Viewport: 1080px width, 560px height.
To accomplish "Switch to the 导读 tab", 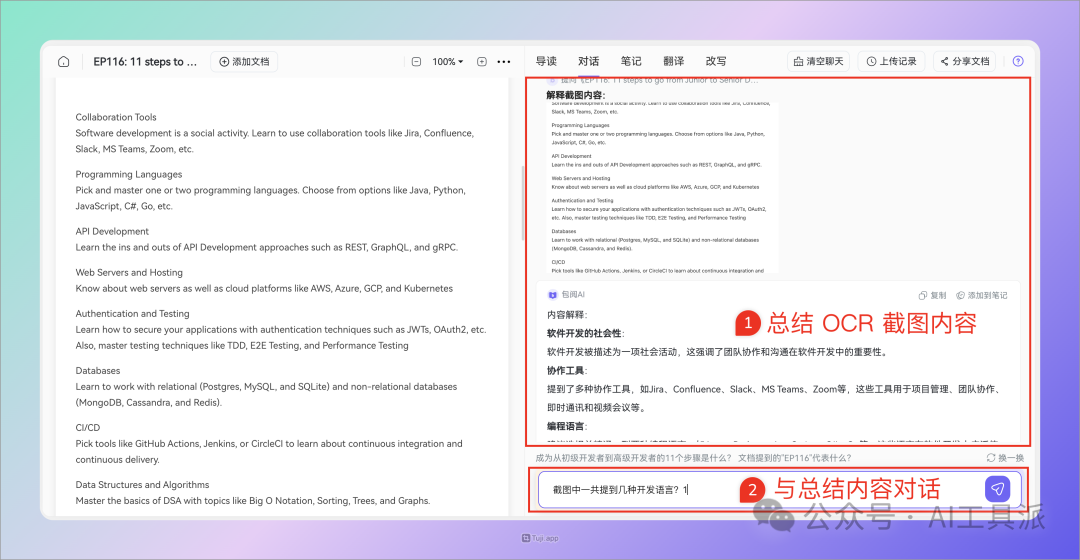I will (x=546, y=62).
